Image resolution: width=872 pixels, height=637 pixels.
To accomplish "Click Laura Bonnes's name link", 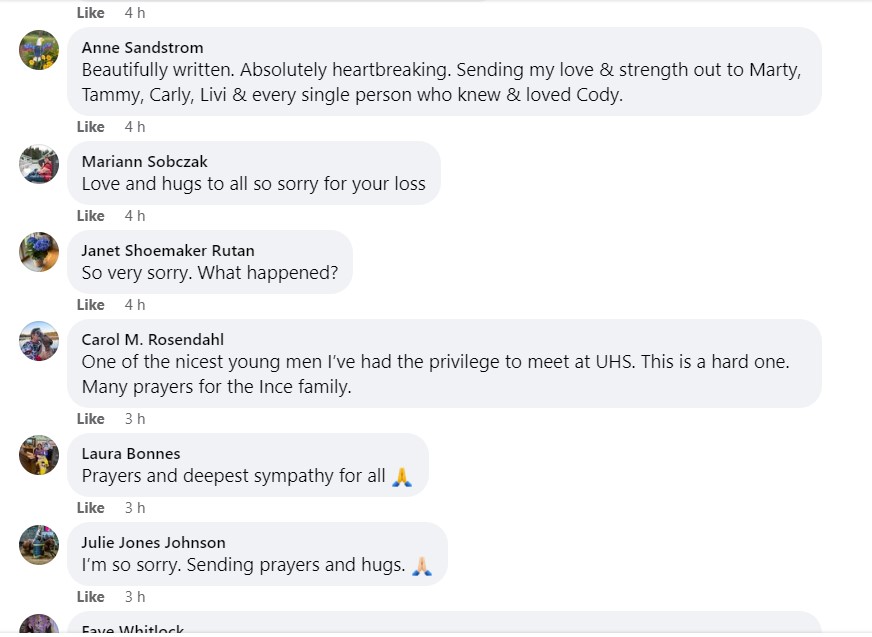I will click(x=131, y=454).
